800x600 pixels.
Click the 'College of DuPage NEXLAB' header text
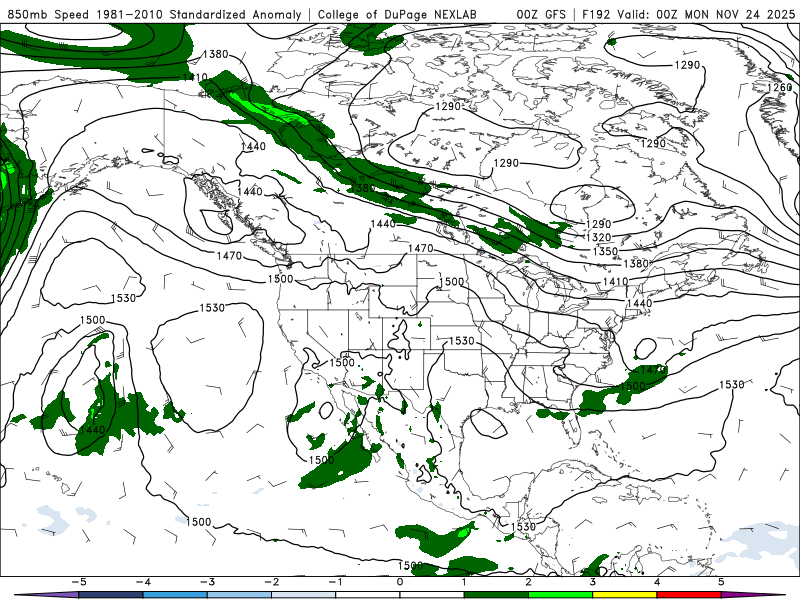pos(397,14)
